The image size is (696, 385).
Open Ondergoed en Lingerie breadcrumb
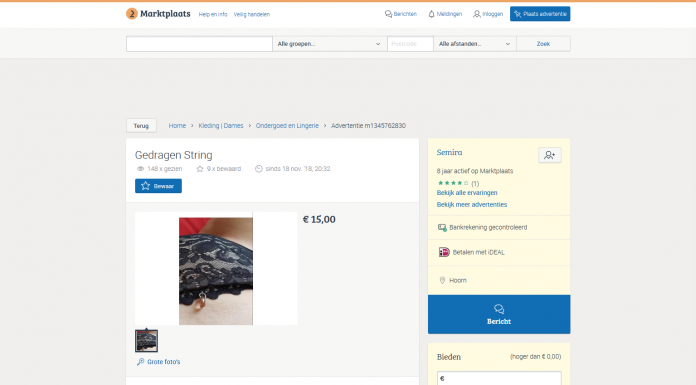(287, 126)
